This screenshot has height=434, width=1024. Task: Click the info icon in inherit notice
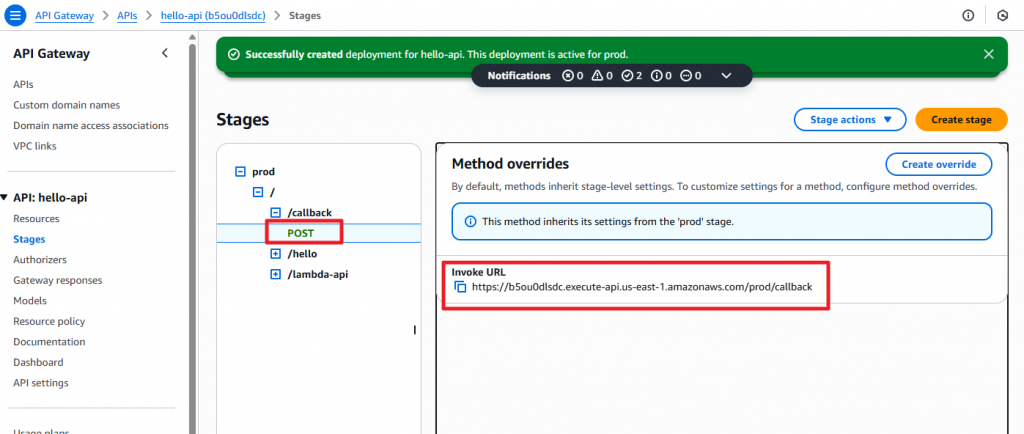point(470,221)
